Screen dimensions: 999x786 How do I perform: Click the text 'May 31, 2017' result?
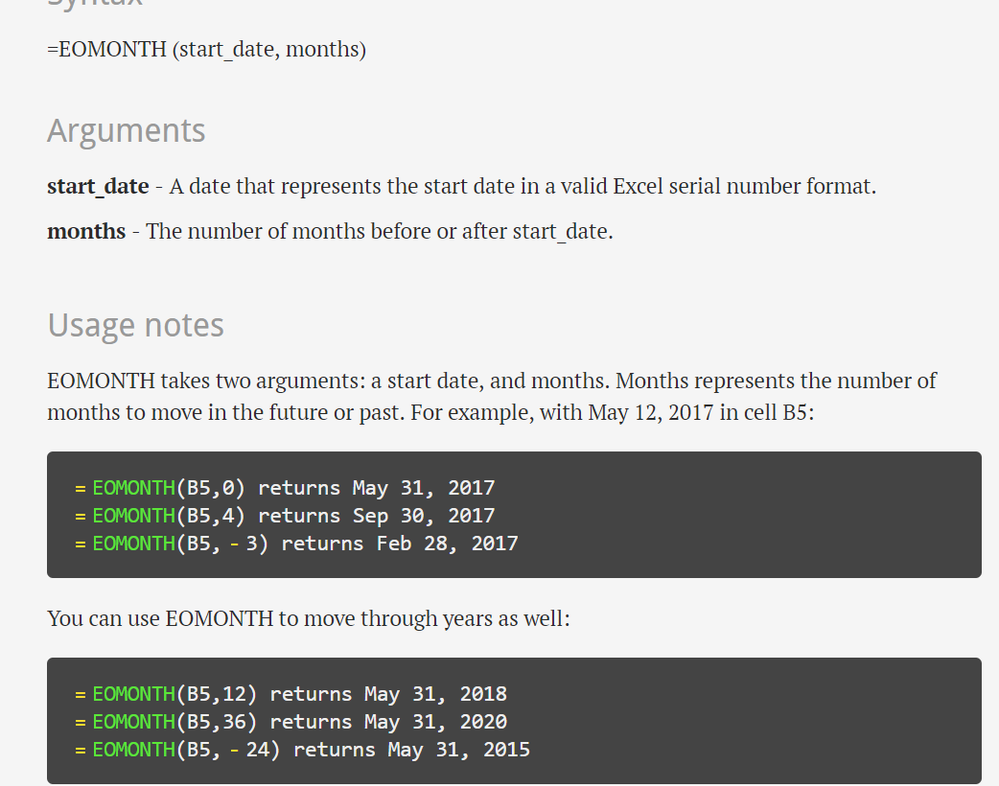[424, 489]
